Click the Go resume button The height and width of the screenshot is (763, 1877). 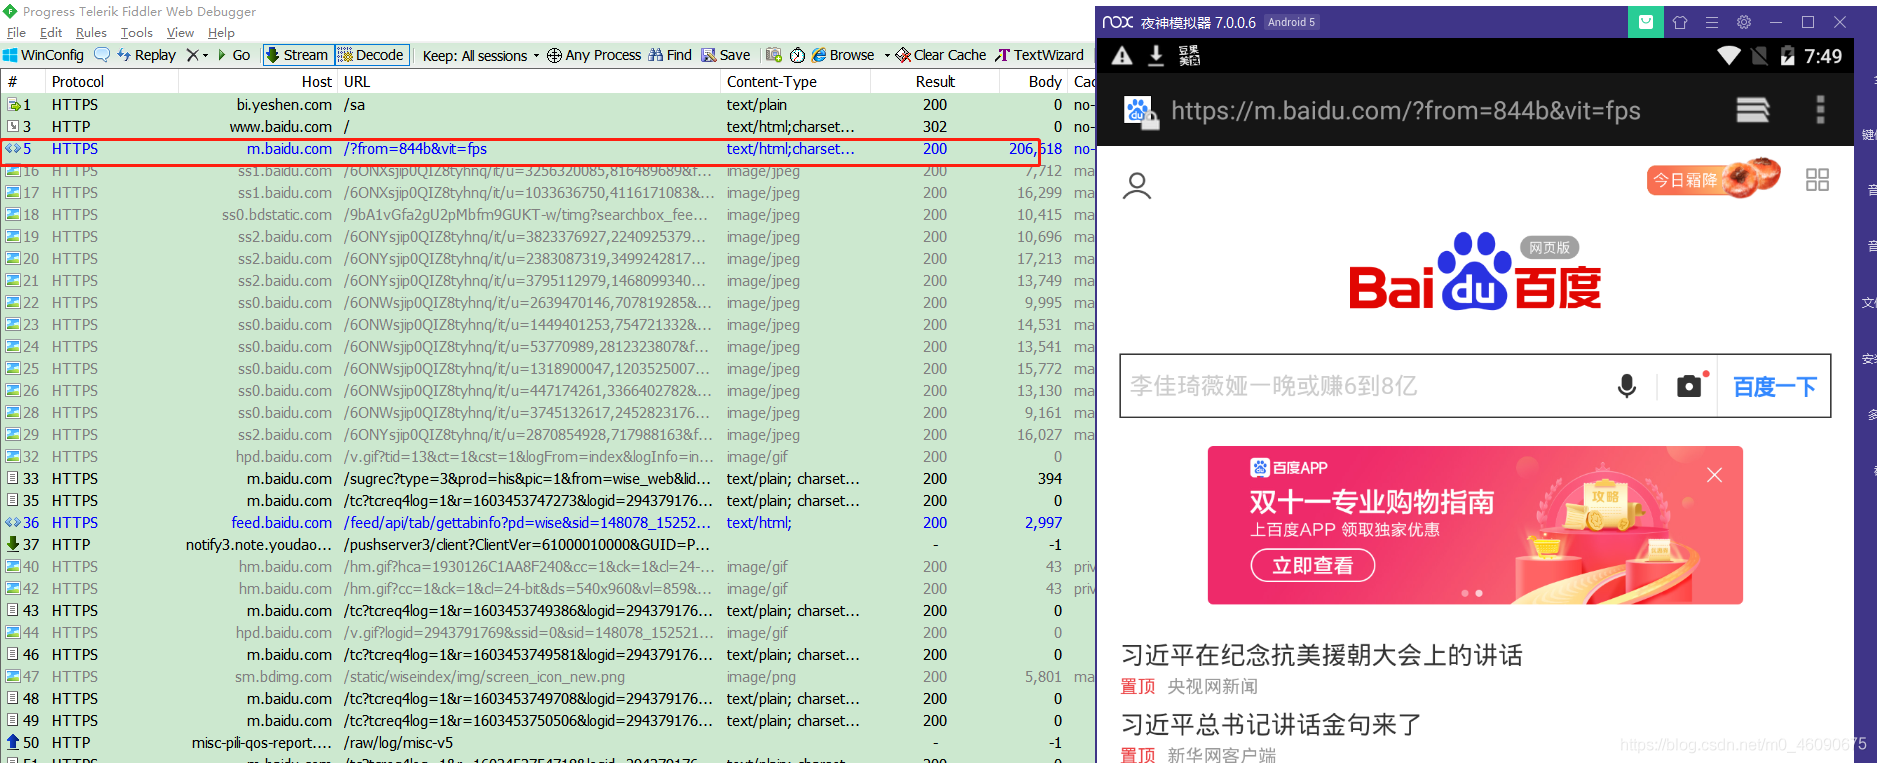[234, 55]
